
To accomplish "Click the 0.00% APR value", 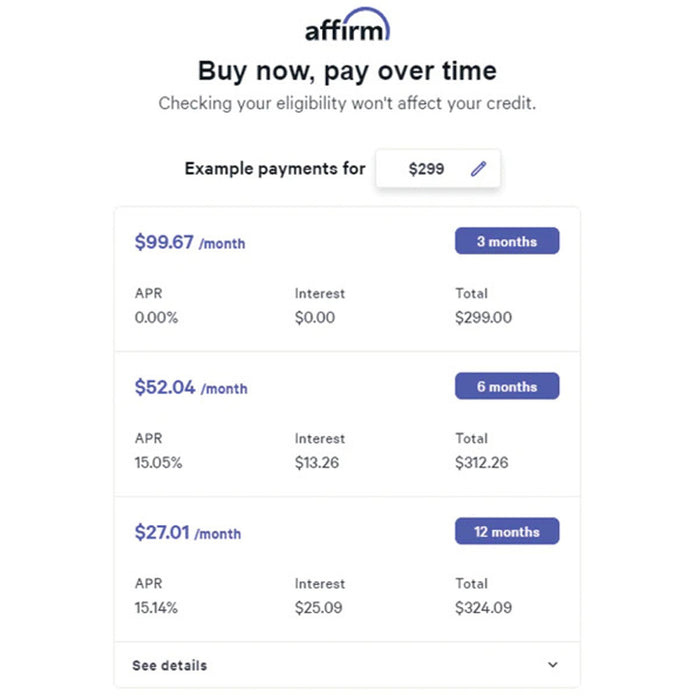I will tap(156, 317).
